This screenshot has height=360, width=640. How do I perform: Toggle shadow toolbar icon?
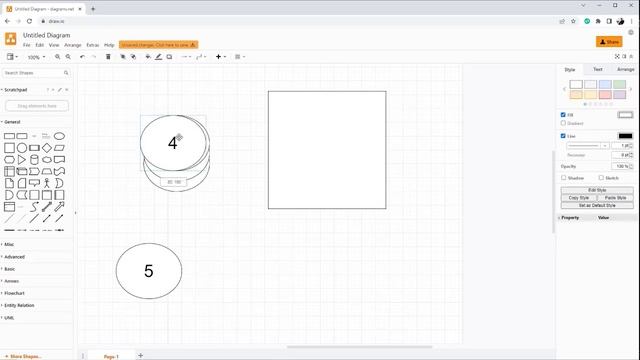169,57
